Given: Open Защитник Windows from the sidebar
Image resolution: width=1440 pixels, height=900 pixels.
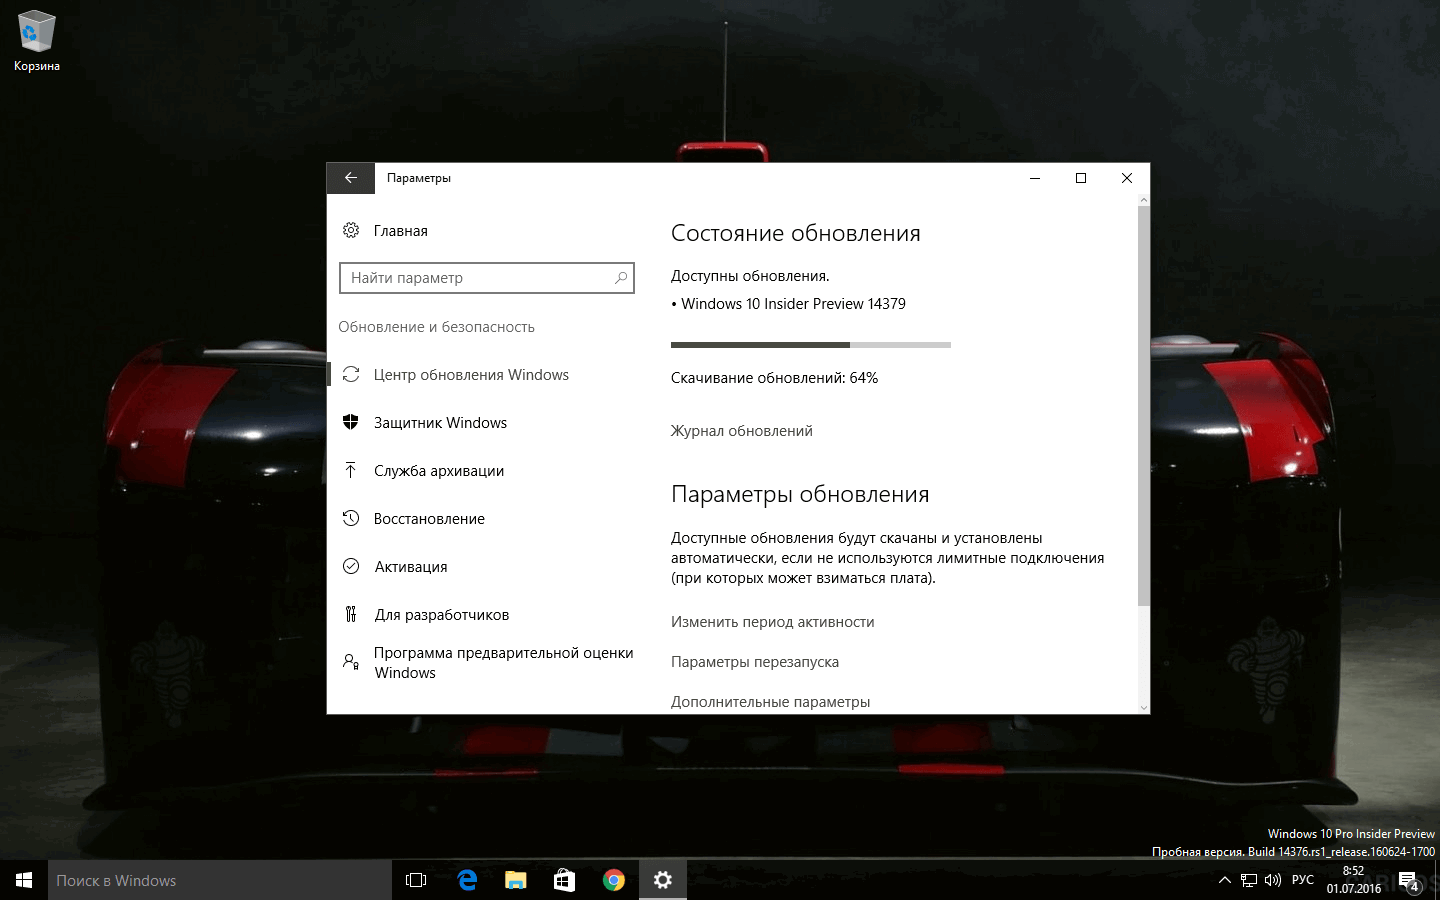Looking at the screenshot, I should click(x=440, y=422).
